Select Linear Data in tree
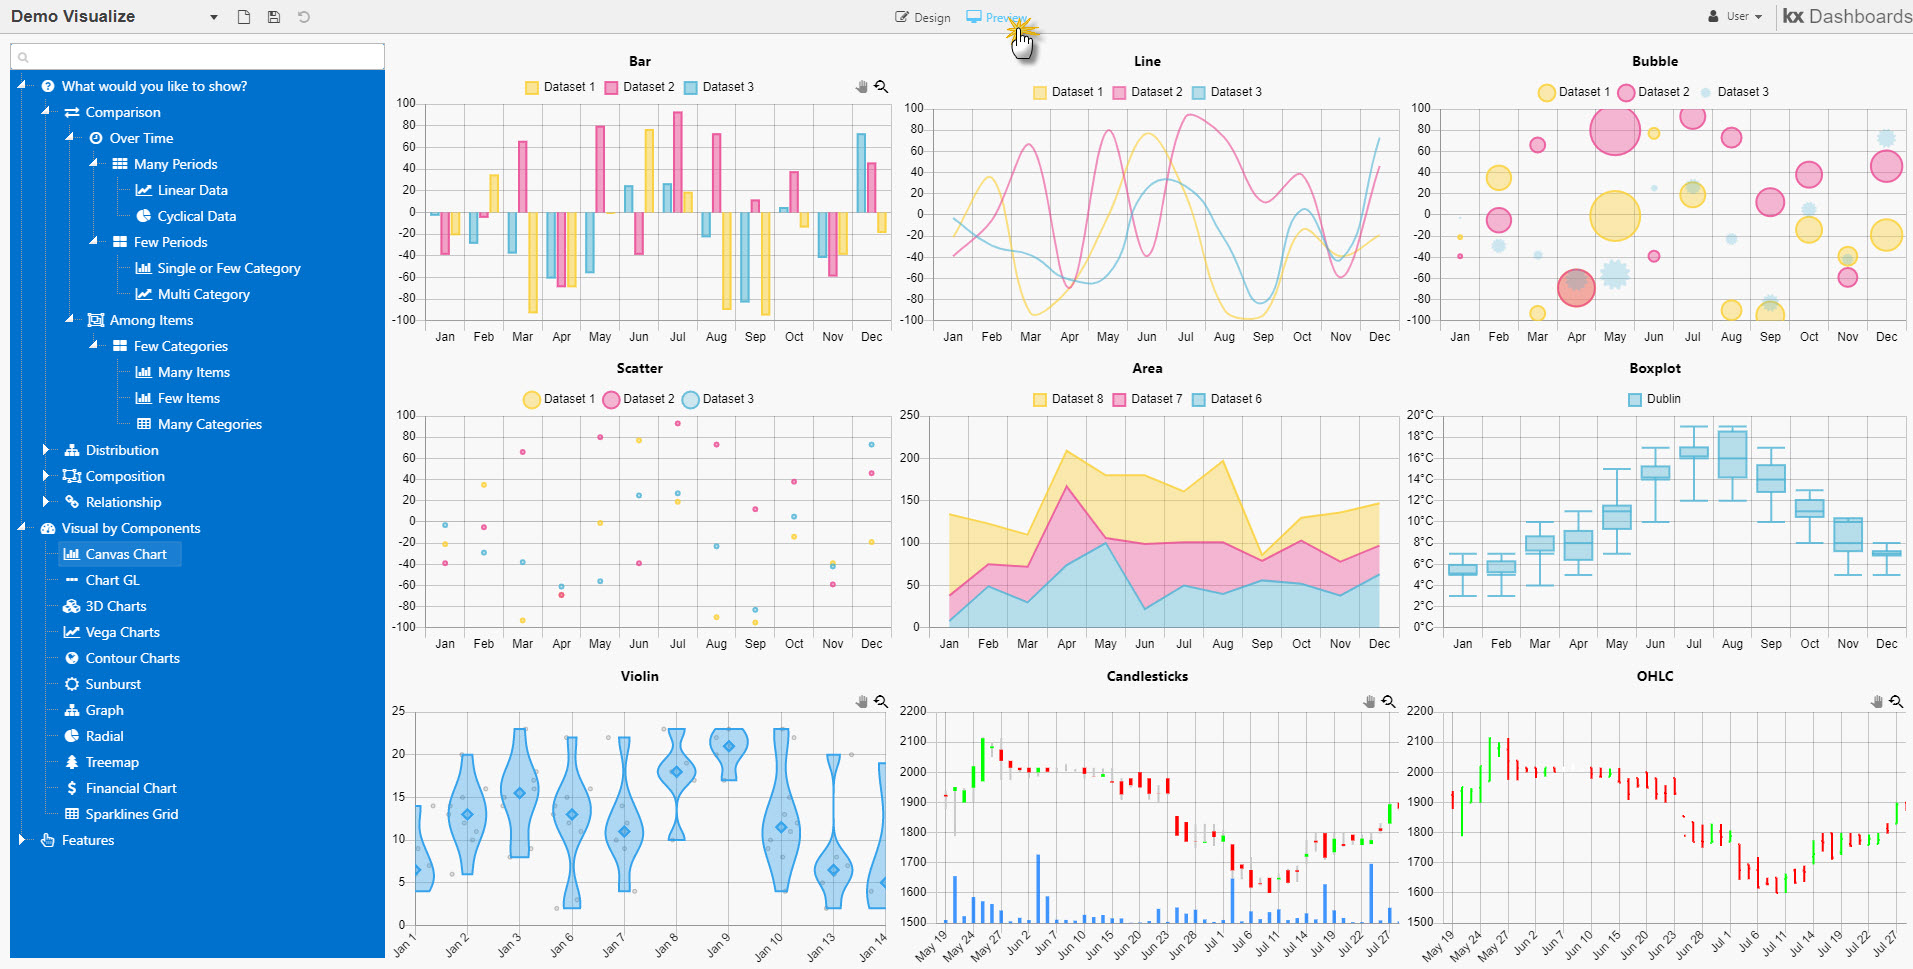1913x969 pixels. (192, 190)
